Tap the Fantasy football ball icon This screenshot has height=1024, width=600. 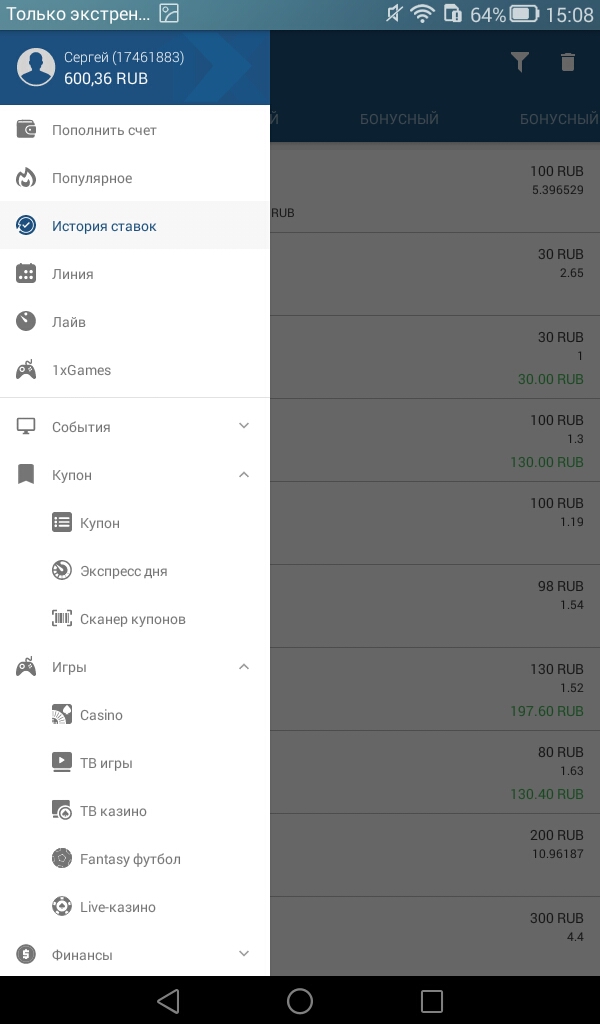click(62, 859)
